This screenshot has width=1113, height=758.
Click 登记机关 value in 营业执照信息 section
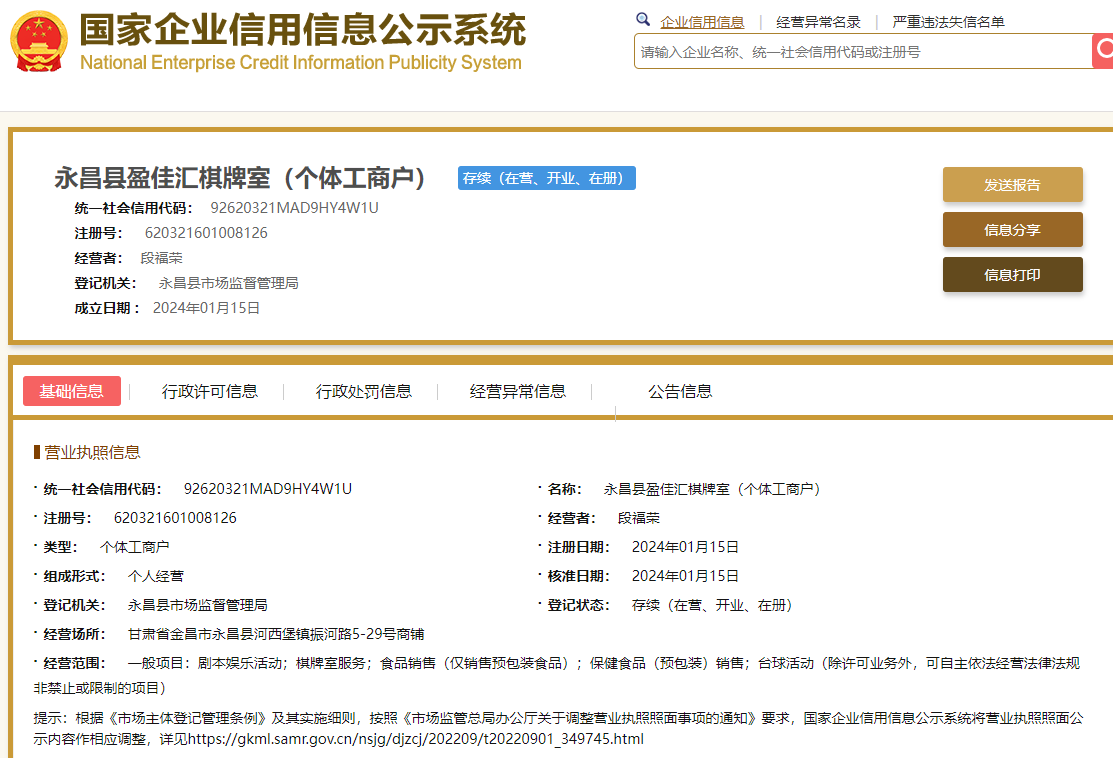(x=197, y=605)
